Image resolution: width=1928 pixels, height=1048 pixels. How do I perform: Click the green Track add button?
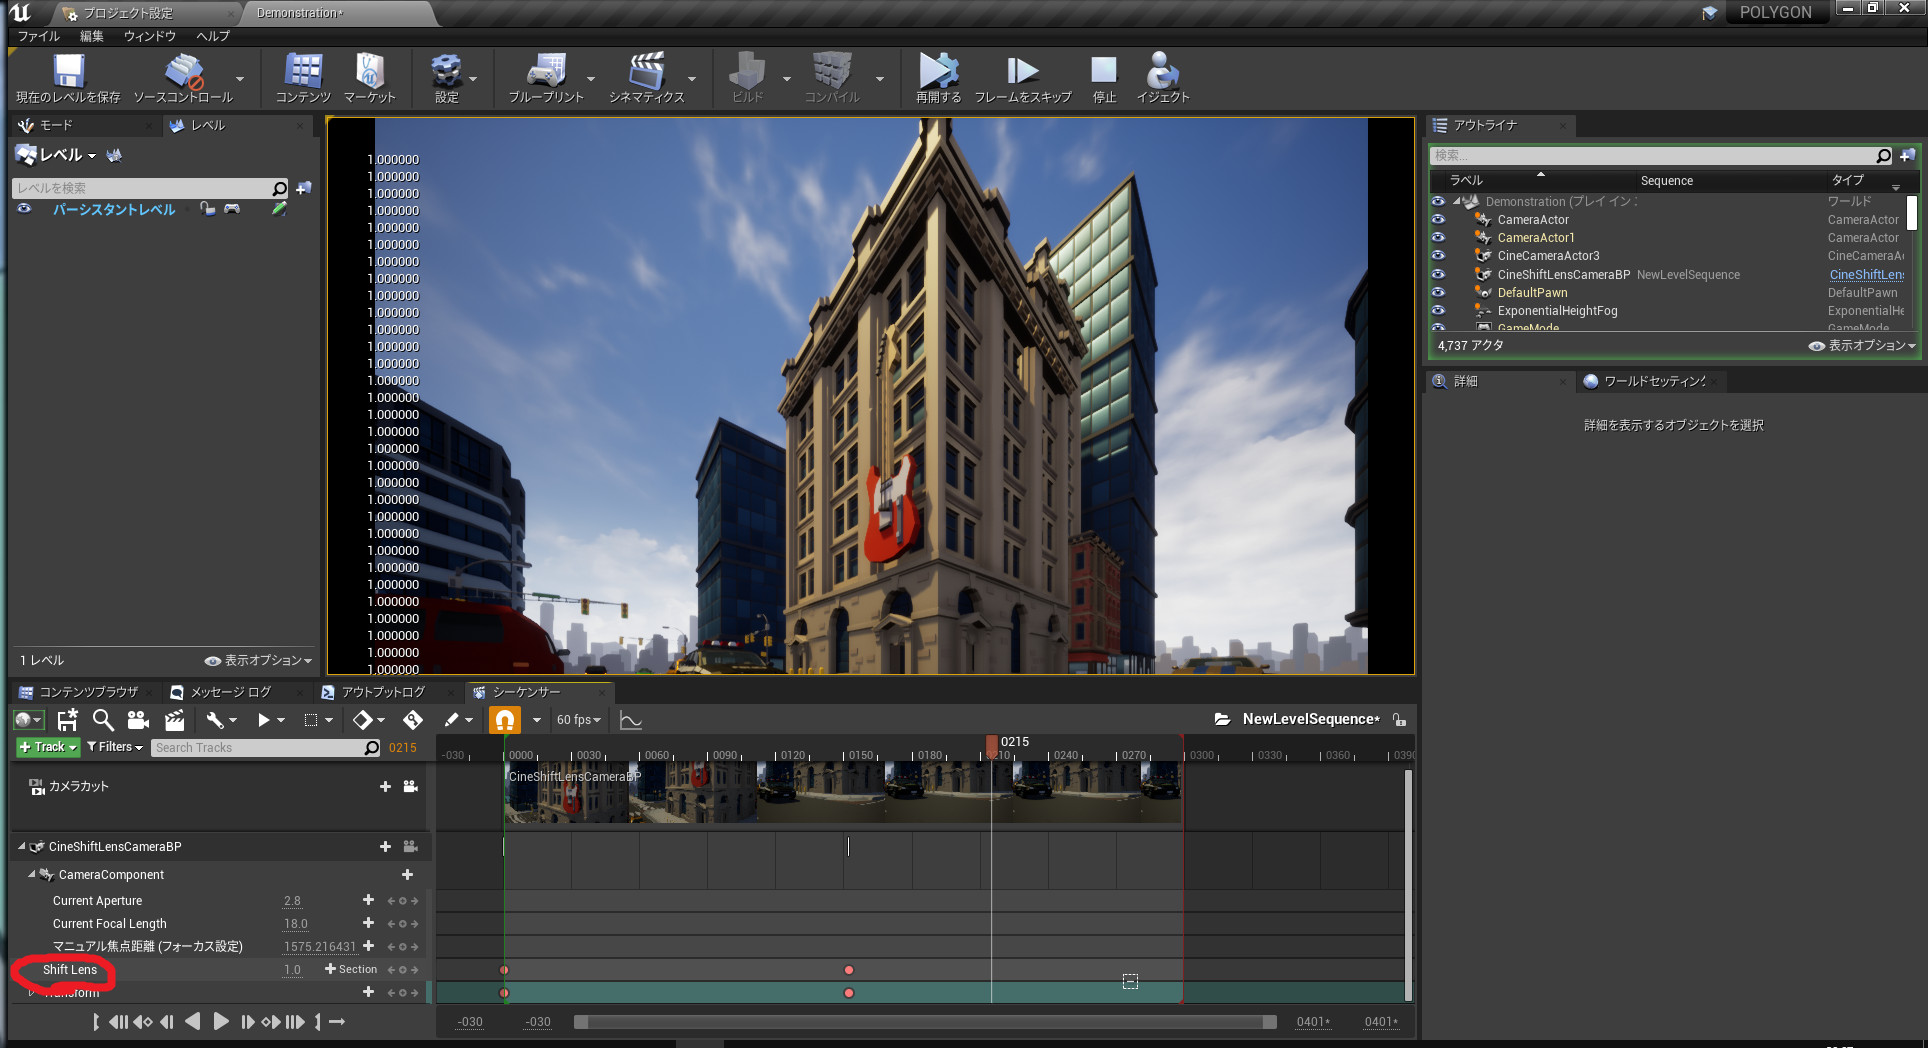click(x=47, y=747)
